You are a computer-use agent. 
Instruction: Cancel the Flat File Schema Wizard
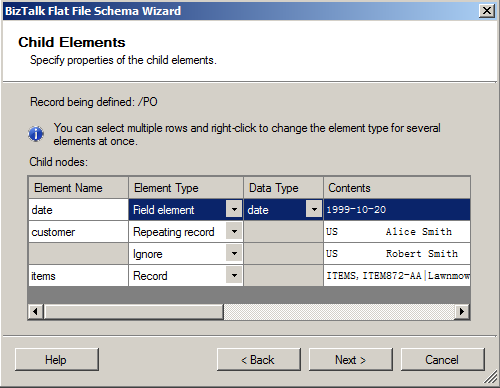tap(442, 360)
